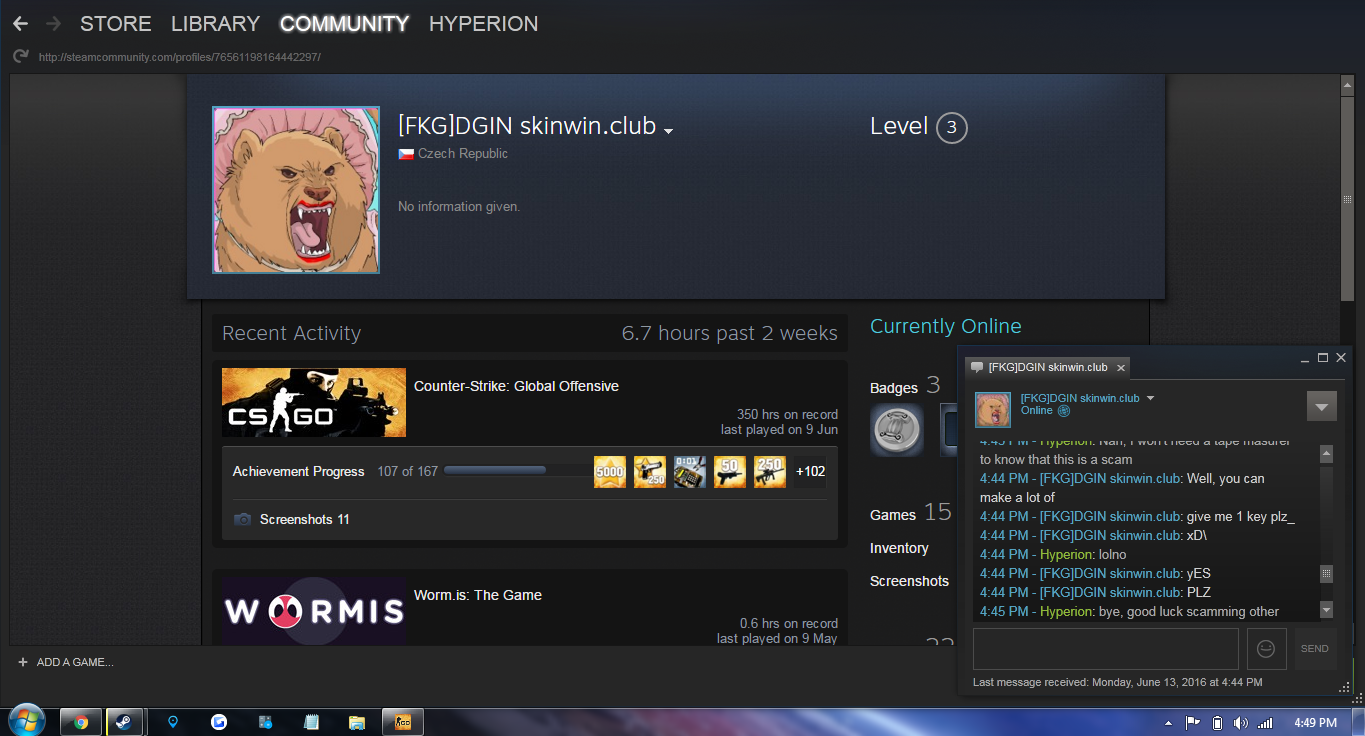Click the 5000 kills achievement icon
The height and width of the screenshot is (736, 1365).
[x=610, y=472]
